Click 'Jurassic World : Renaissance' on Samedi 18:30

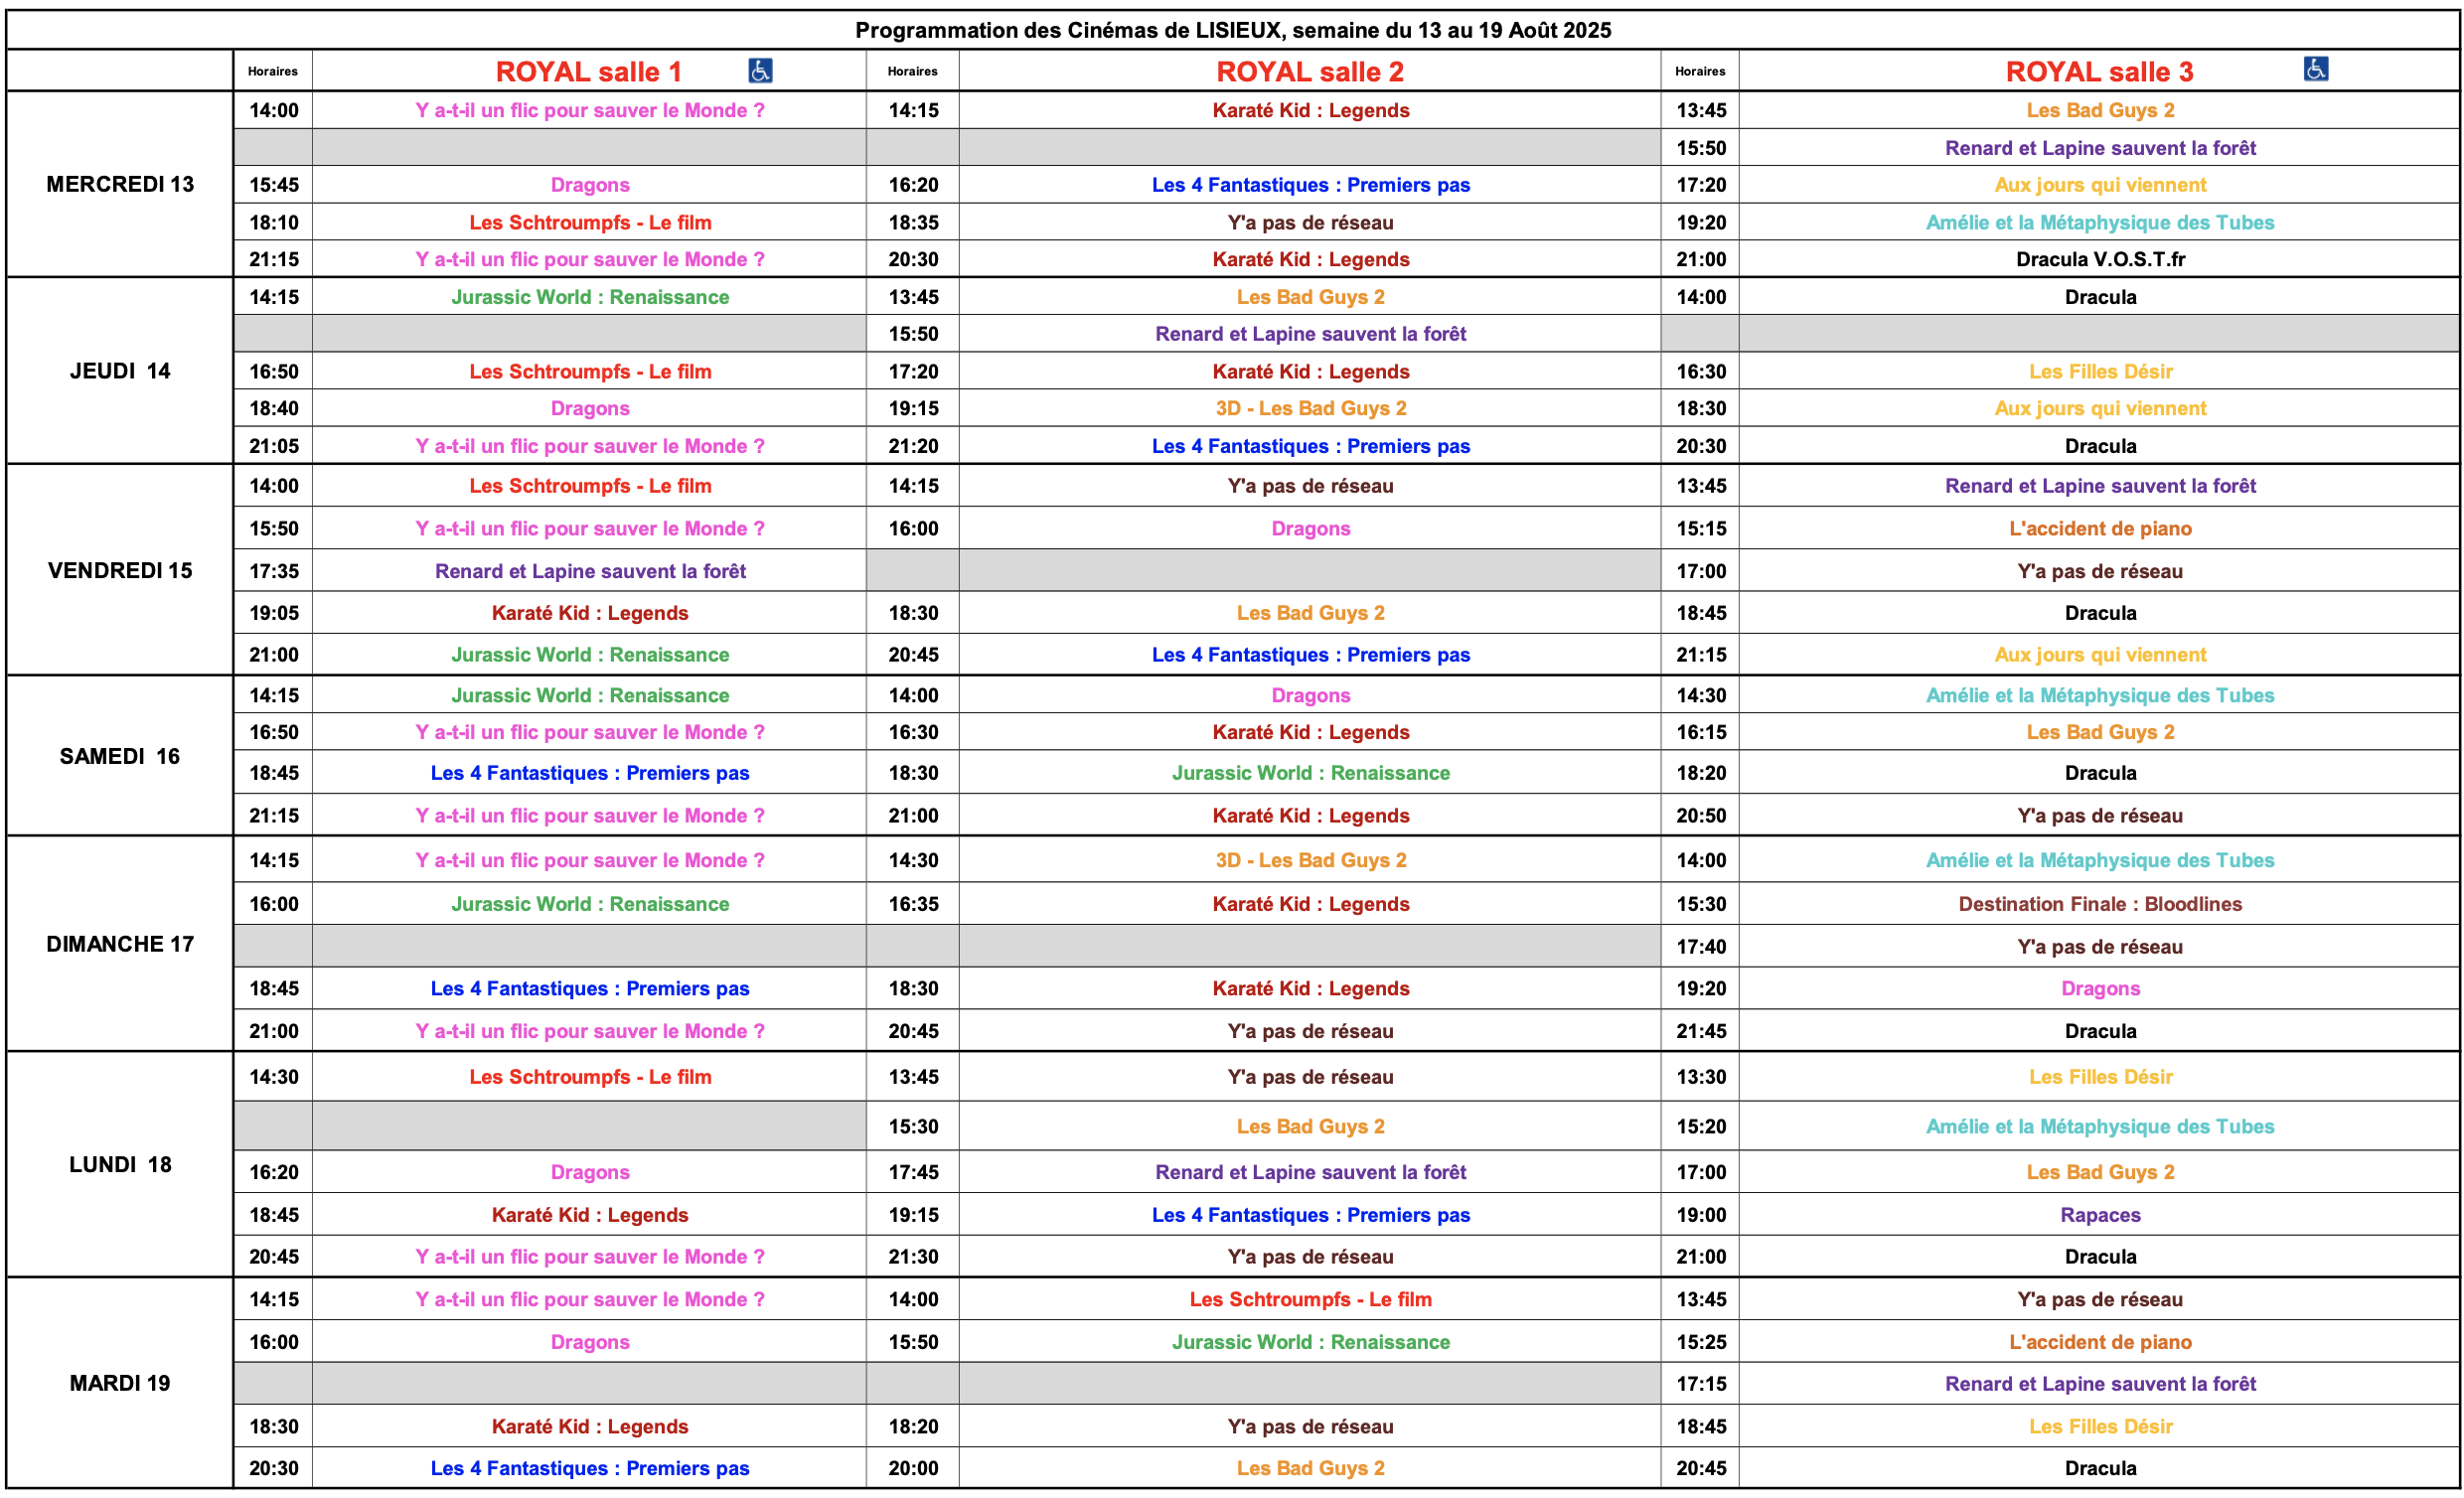pyautogui.click(x=1310, y=773)
